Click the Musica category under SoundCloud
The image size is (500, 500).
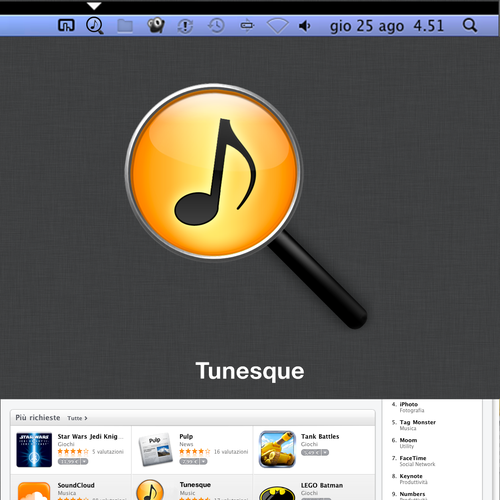tap(67, 493)
